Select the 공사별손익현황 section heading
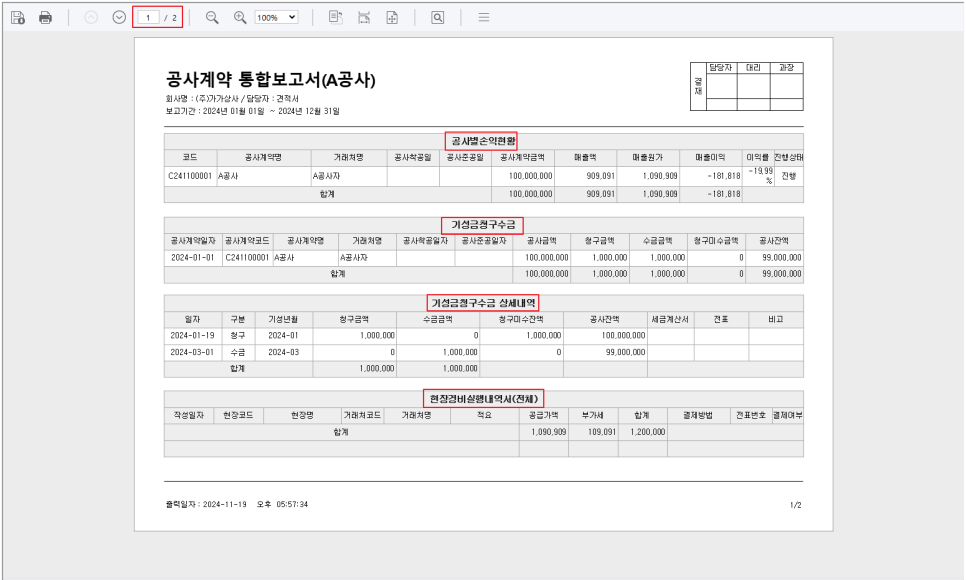Image resolution: width=966 pixels, height=580 pixels. (482, 141)
